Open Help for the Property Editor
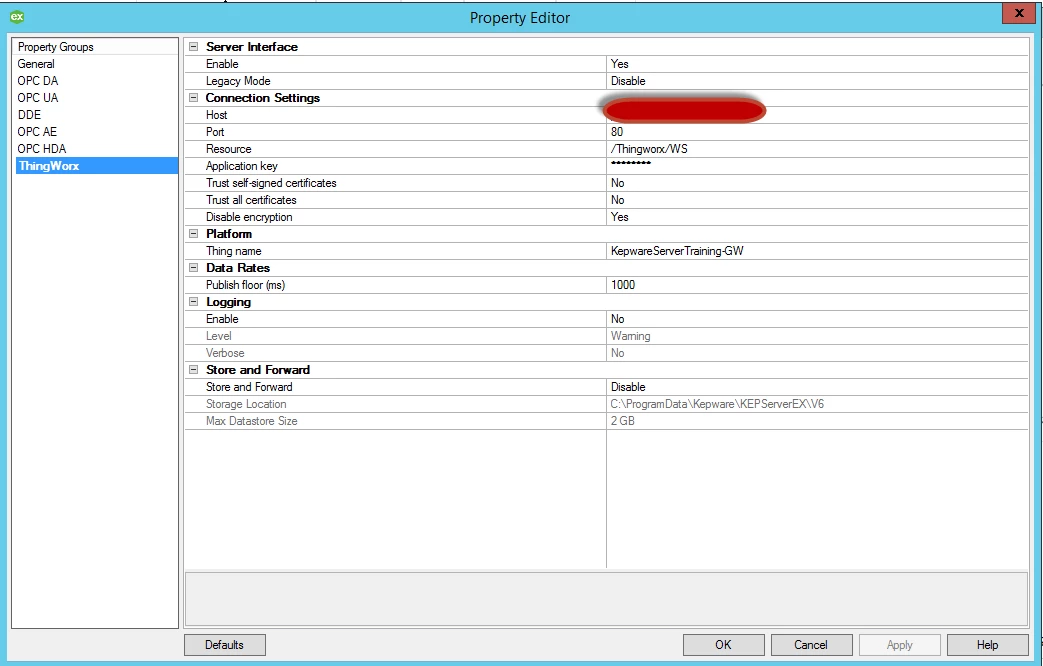The height and width of the screenshot is (666, 1043). click(x=987, y=645)
